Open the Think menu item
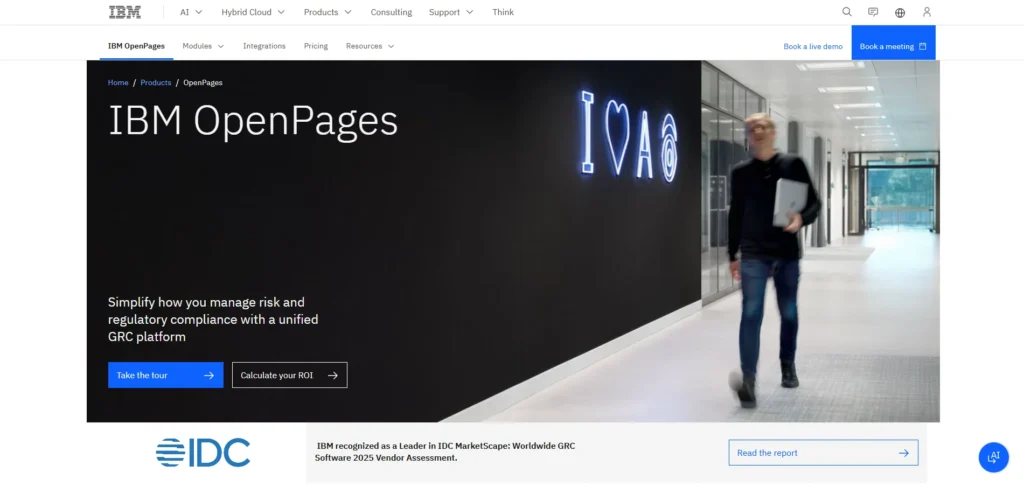1024x486 pixels. [x=503, y=12]
